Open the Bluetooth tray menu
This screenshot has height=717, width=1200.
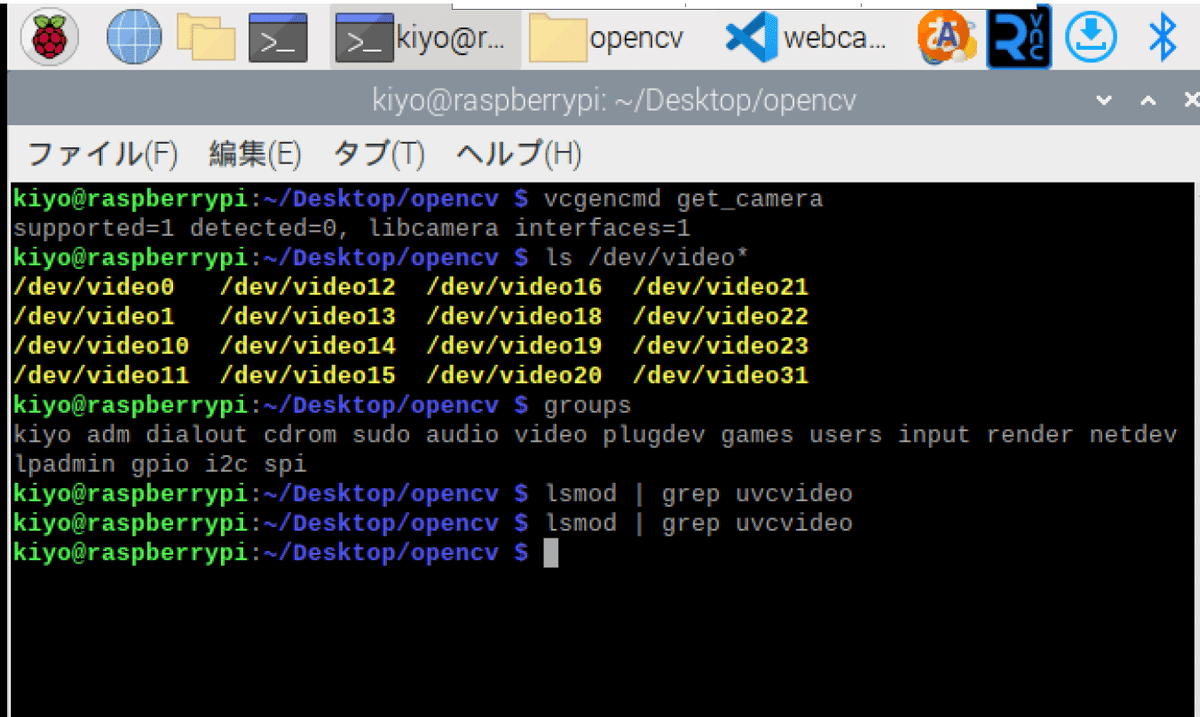1162,38
